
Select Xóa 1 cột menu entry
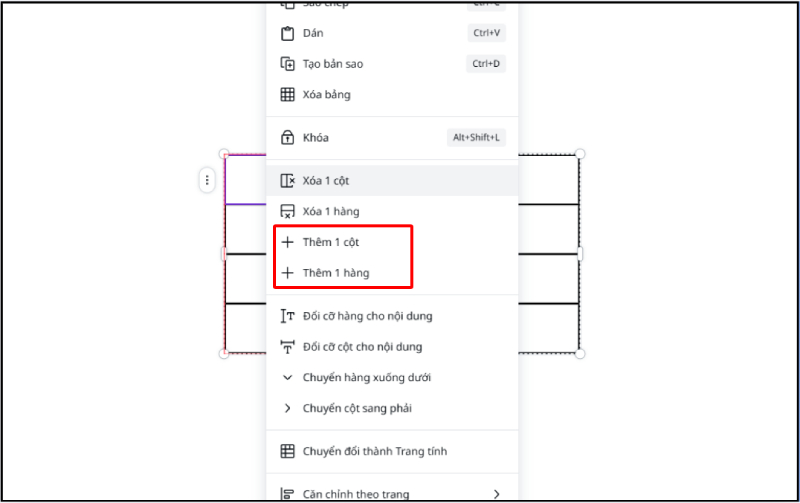(x=325, y=181)
